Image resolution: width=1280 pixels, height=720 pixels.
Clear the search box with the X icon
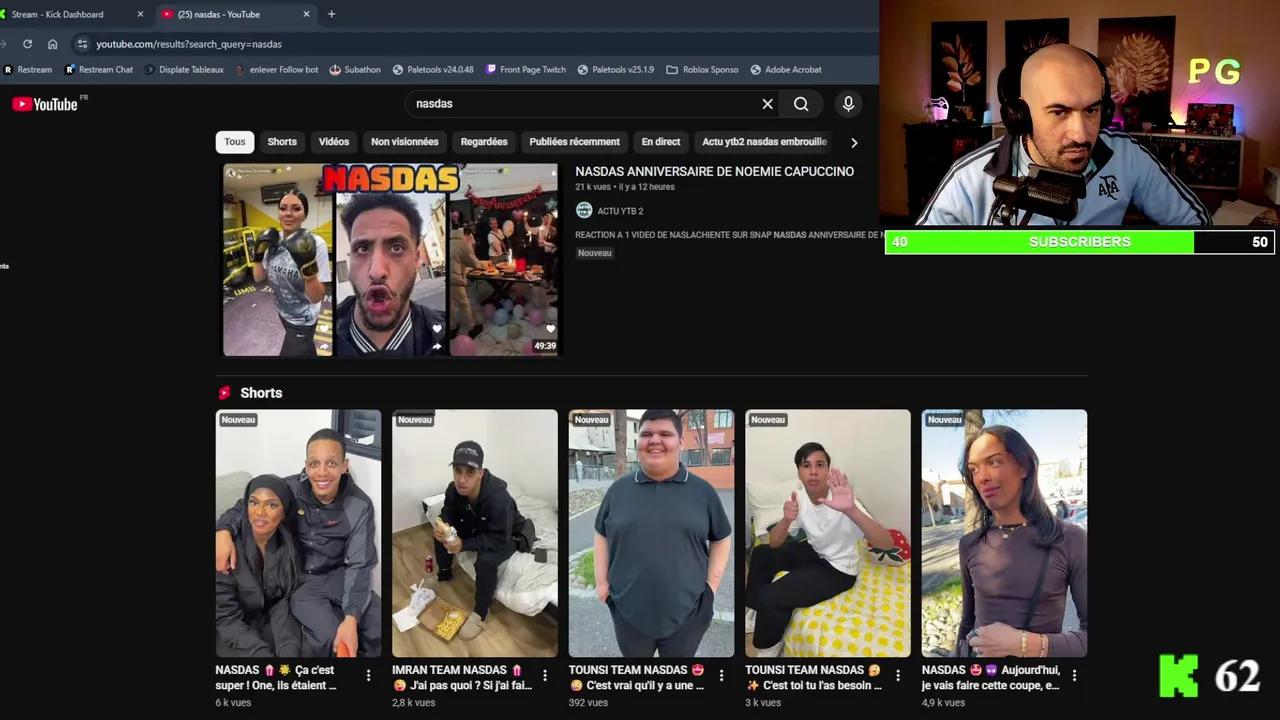click(x=767, y=104)
